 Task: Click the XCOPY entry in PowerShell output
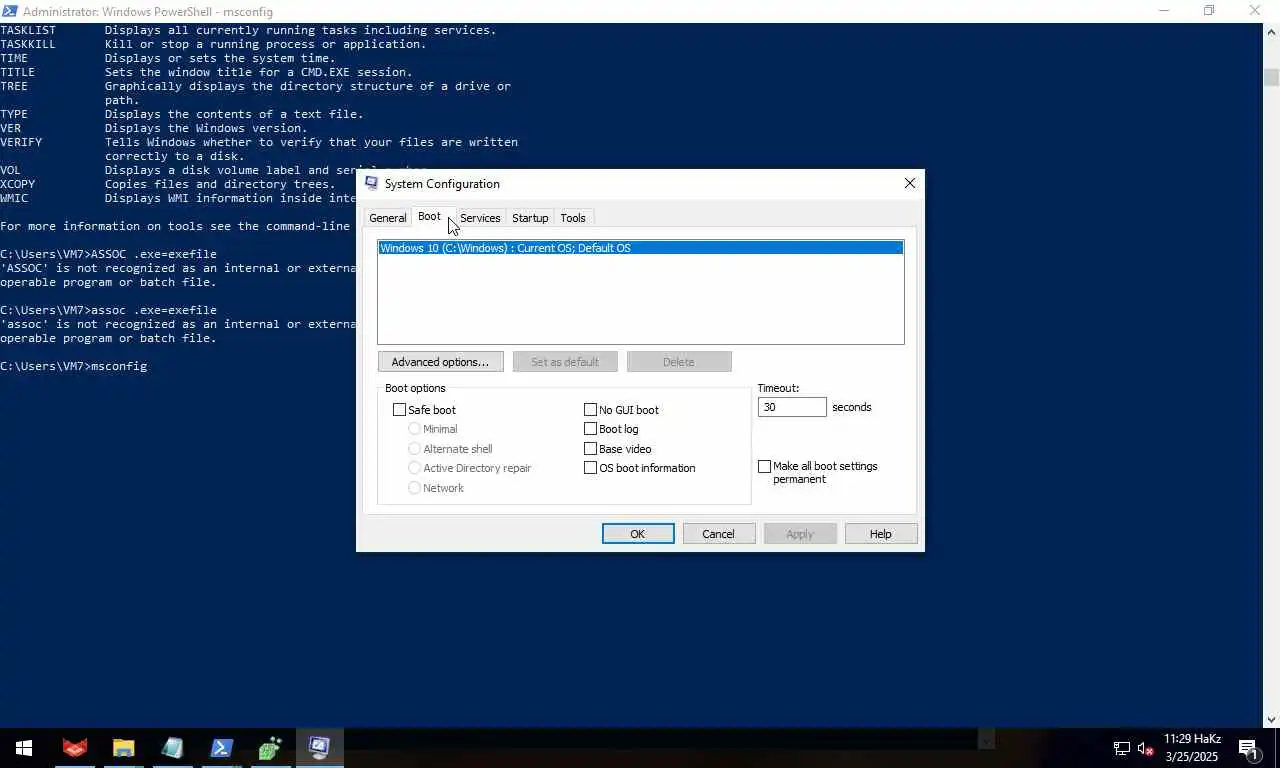pos(17,184)
